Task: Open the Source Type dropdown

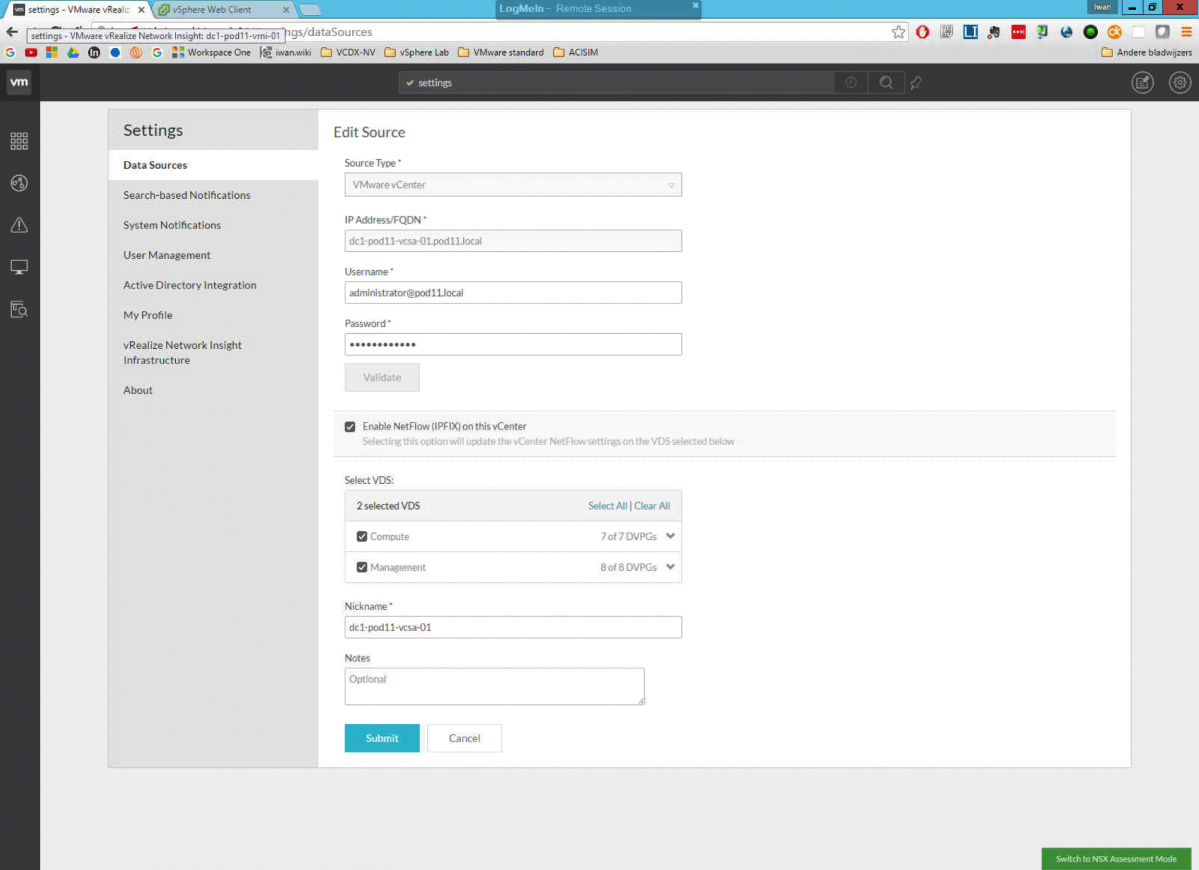Action: (x=513, y=185)
